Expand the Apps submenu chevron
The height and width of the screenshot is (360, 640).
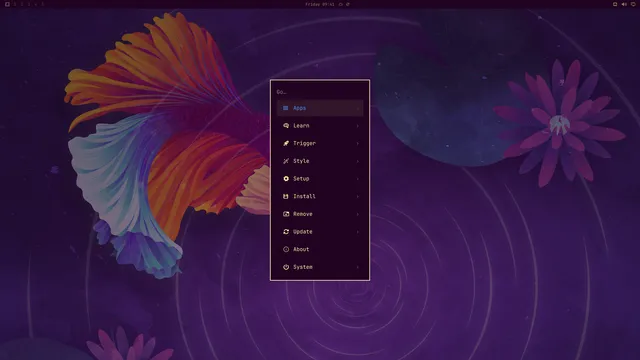coord(358,108)
